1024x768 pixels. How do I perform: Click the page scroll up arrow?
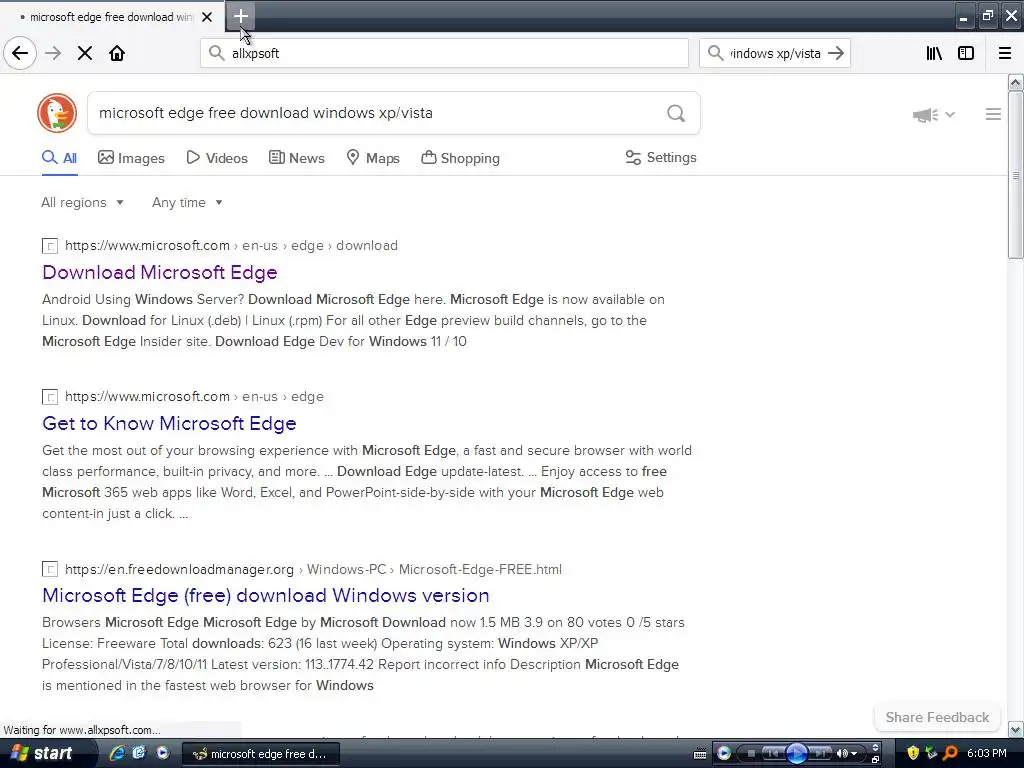[1015, 82]
